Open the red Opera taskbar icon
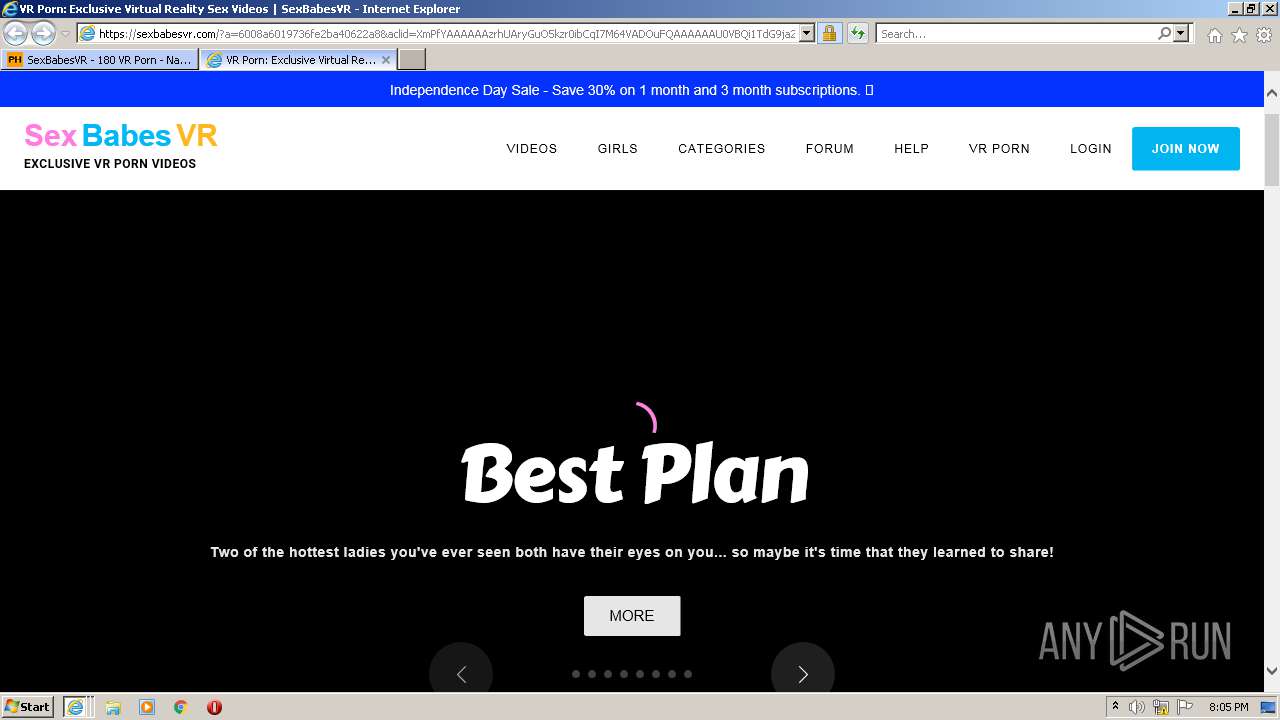This screenshot has width=1280, height=720. pyautogui.click(x=214, y=707)
